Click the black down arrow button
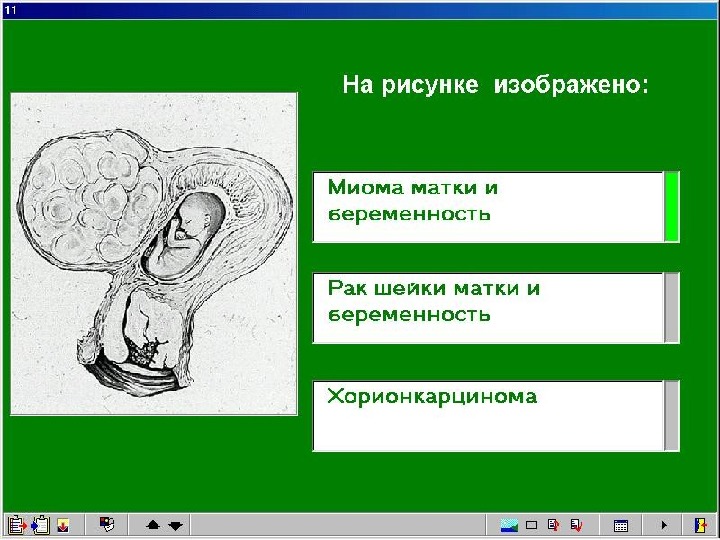 (176, 525)
